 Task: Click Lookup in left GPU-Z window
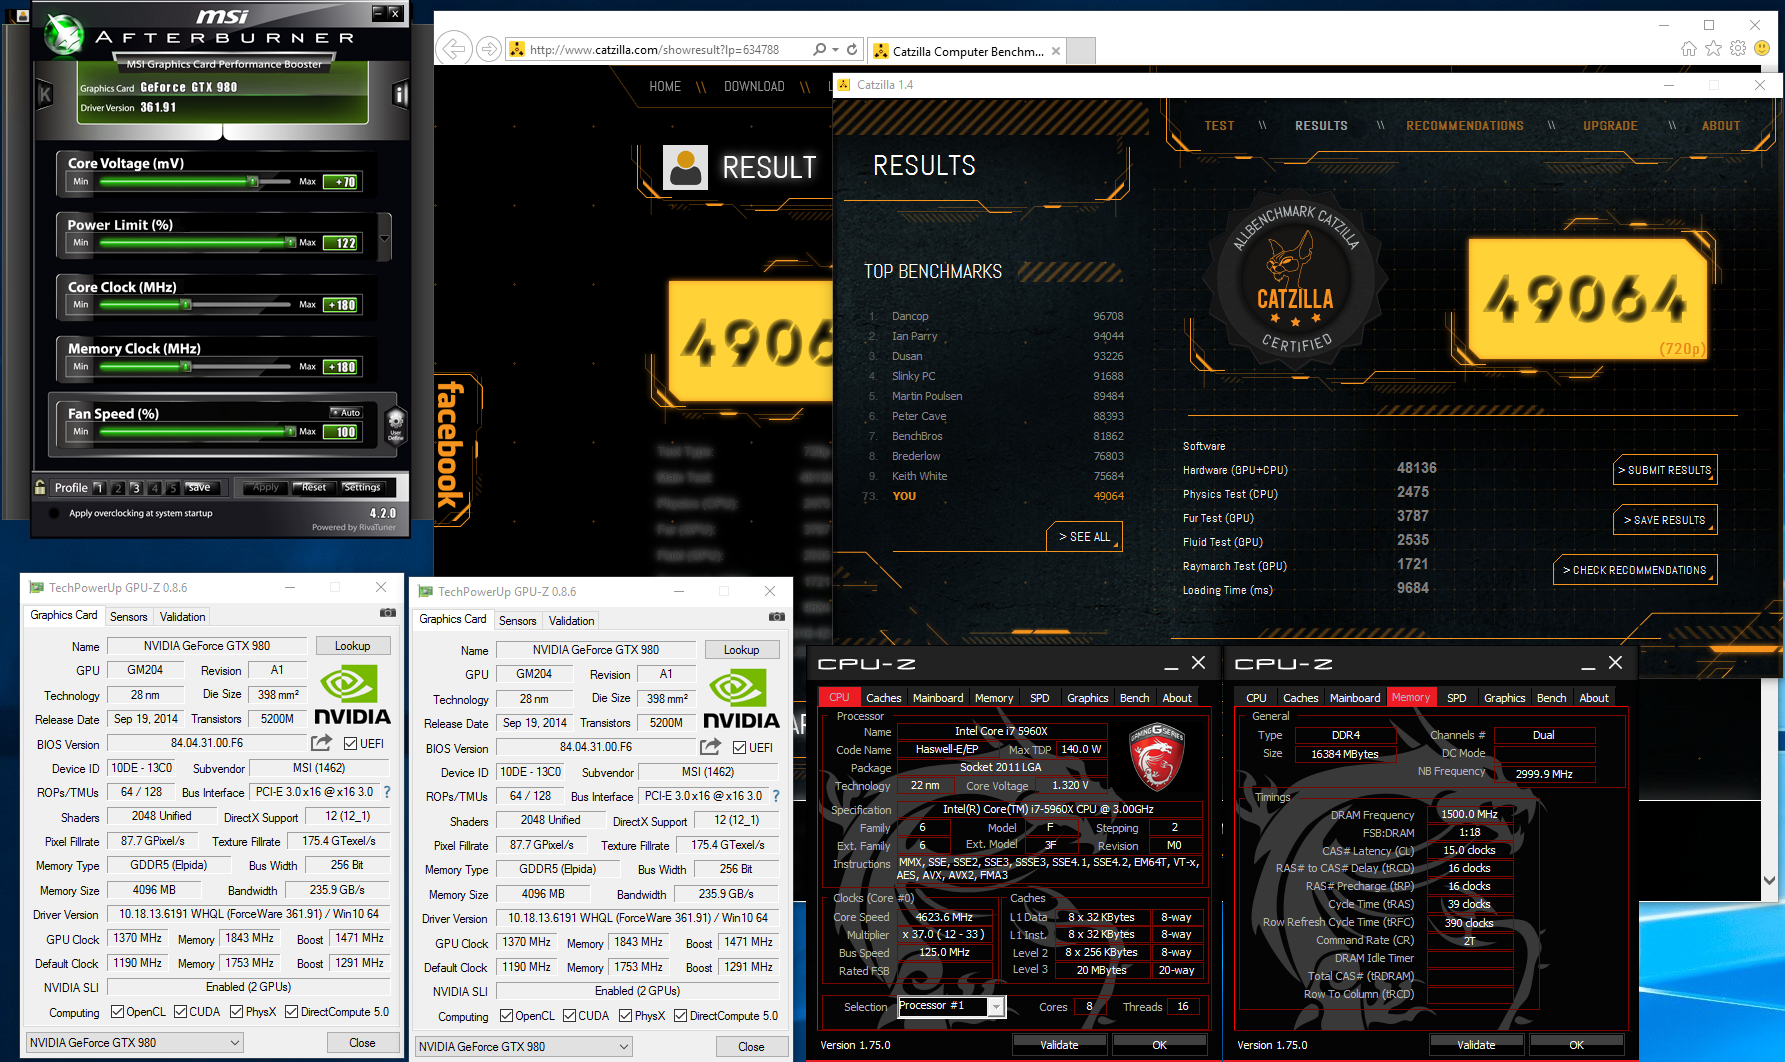pyautogui.click(x=352, y=646)
